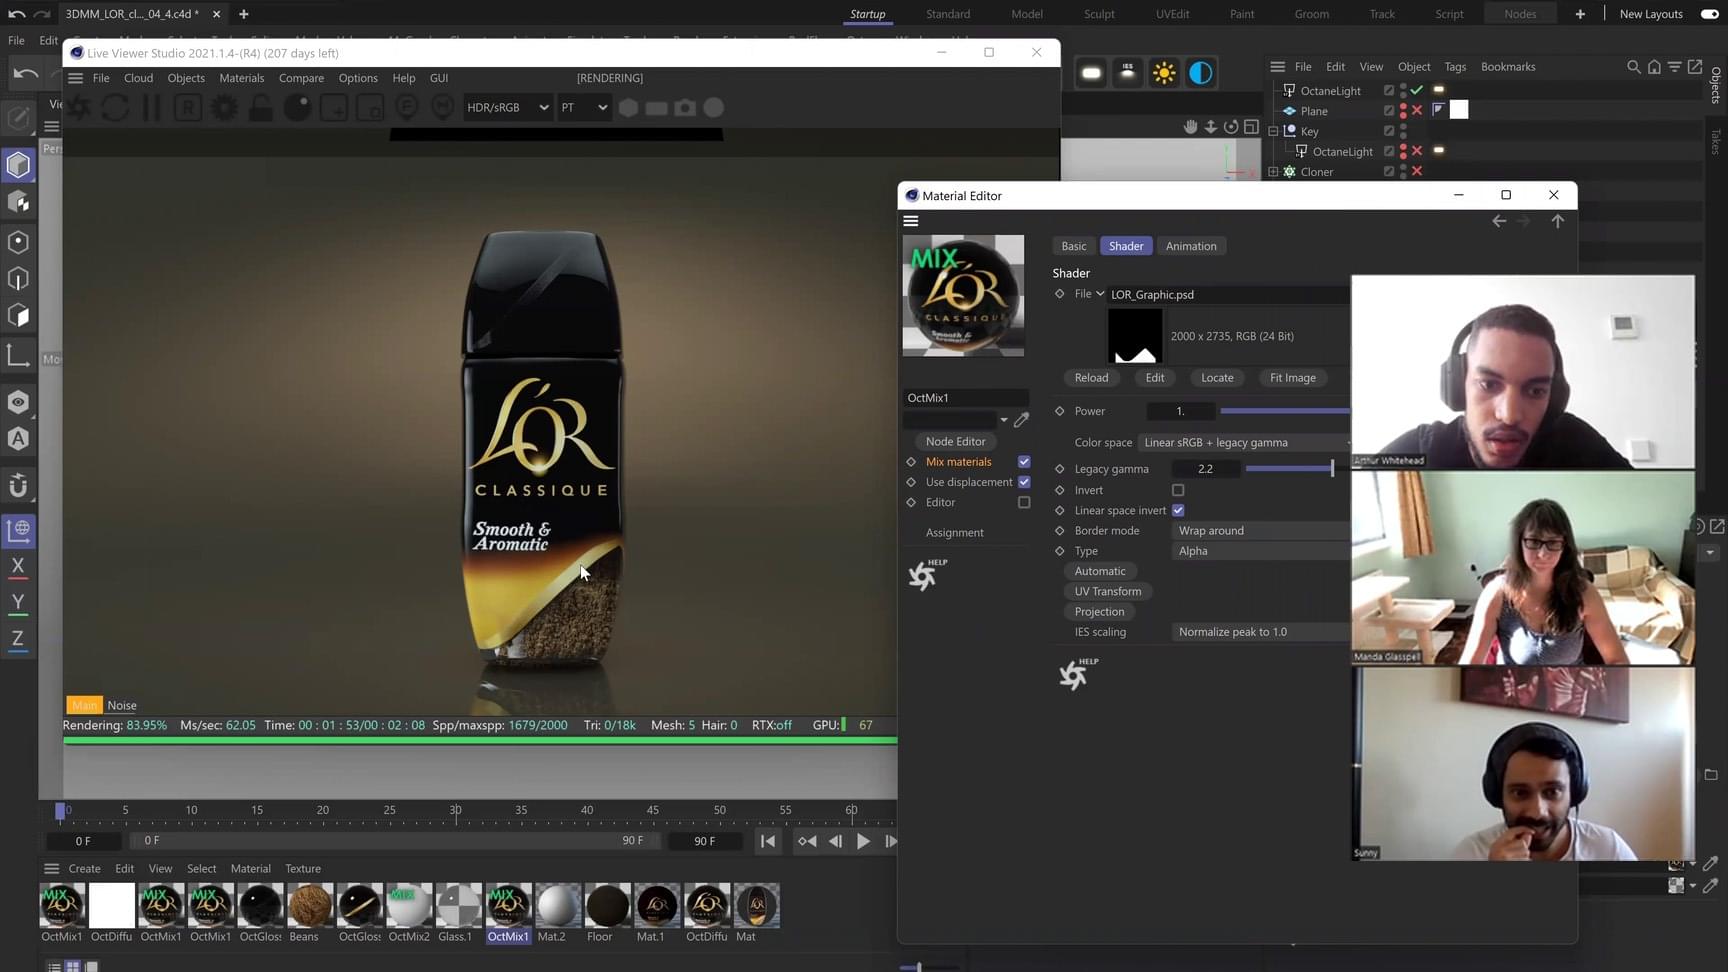Screen dimensions: 1728x972
Task: Switch to the Animation tab
Action: (1191, 246)
